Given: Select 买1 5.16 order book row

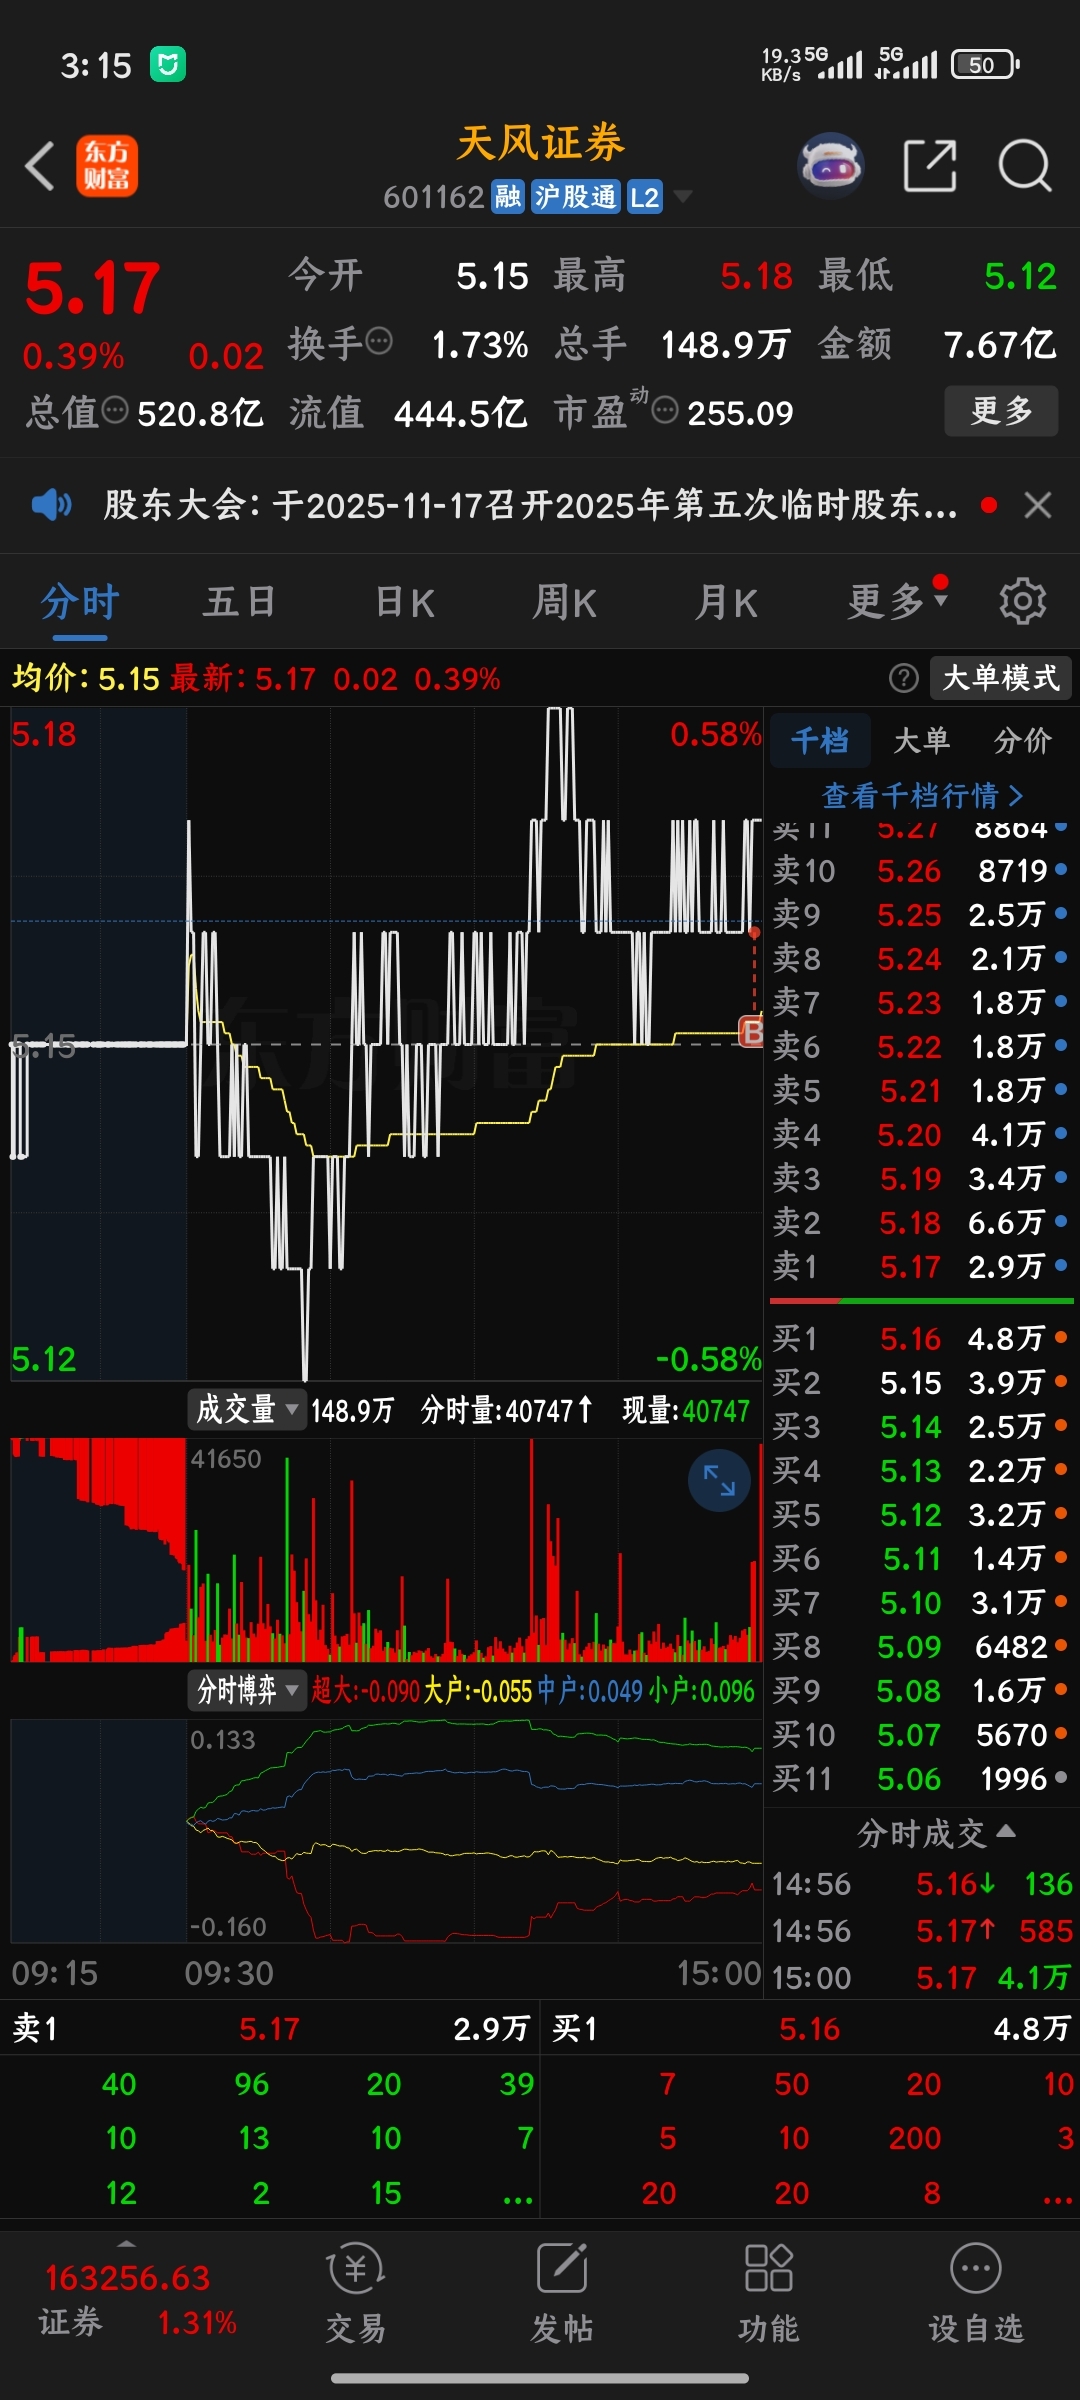Looking at the screenshot, I should 920,1338.
